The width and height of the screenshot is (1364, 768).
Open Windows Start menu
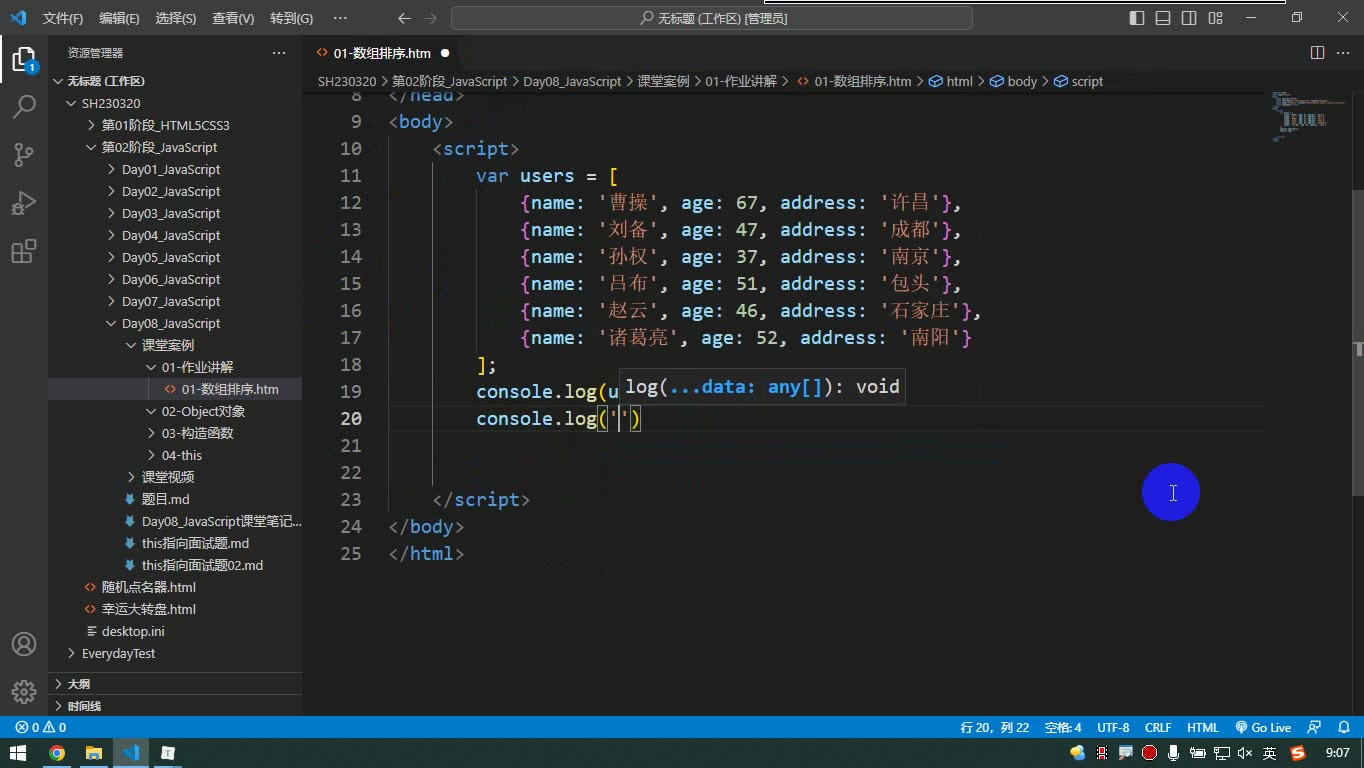pyautogui.click(x=19, y=753)
